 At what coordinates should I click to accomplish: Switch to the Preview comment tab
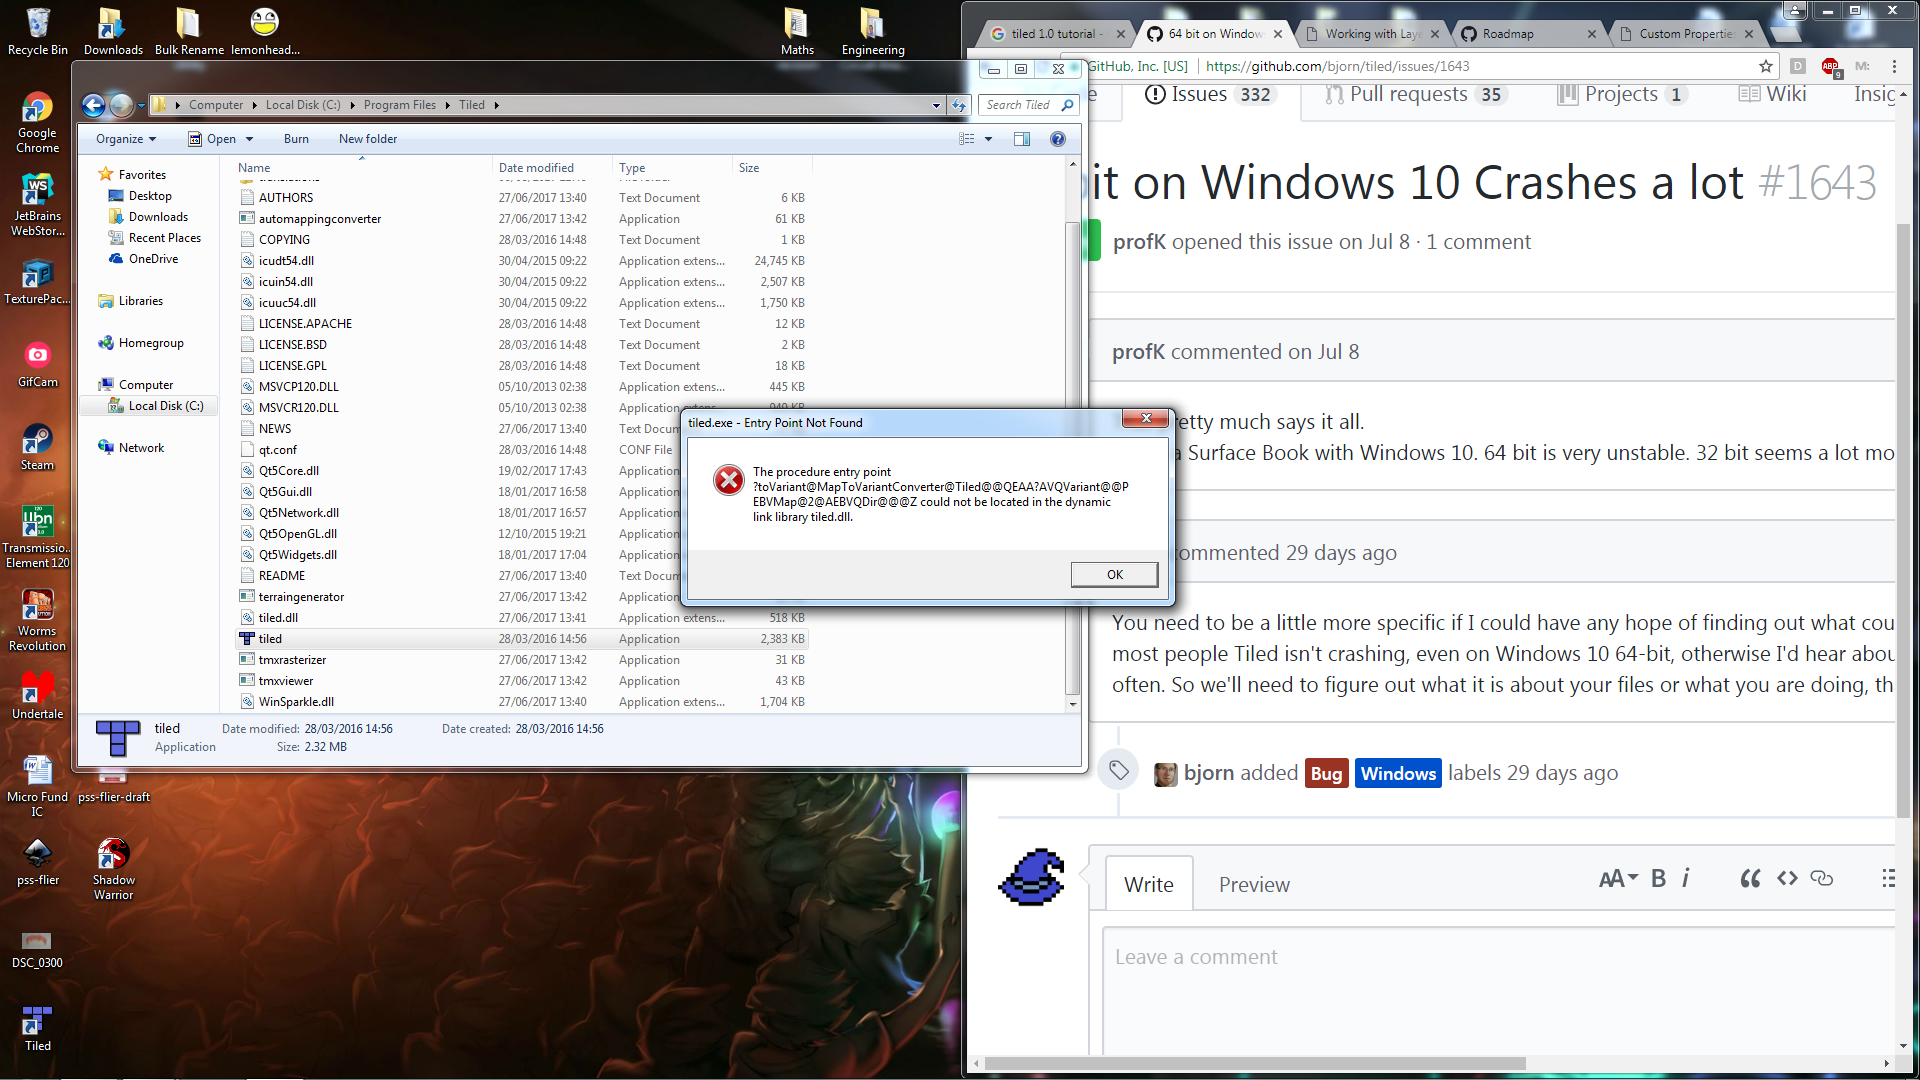1254,884
